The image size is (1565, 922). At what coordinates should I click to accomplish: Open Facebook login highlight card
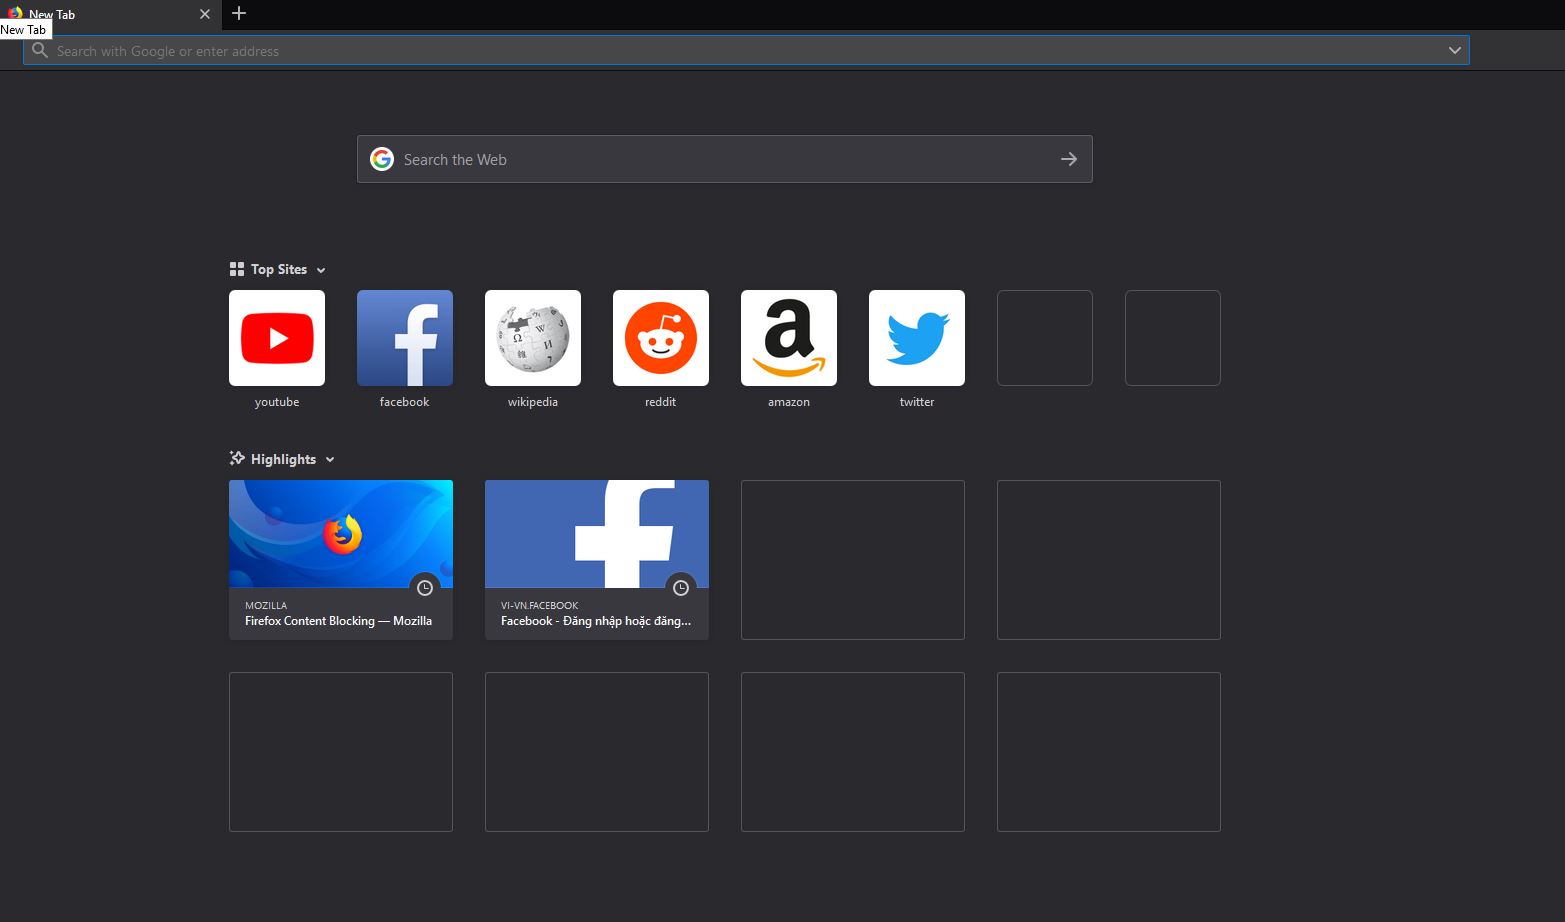point(597,560)
